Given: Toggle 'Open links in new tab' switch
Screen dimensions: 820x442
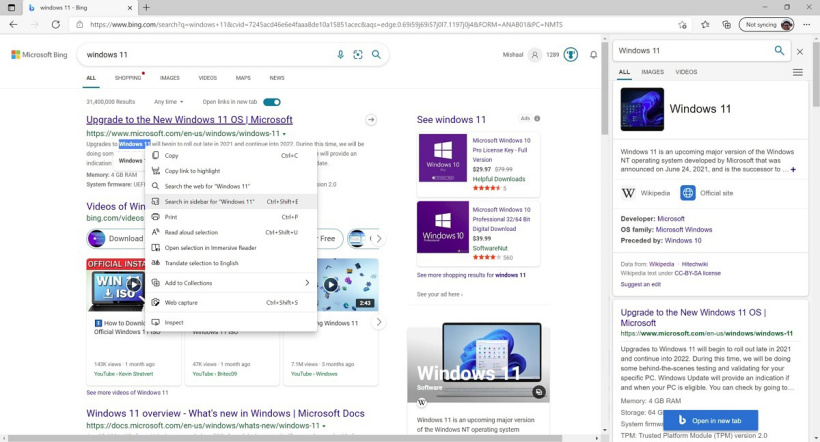Looking at the screenshot, I should pos(271,101).
